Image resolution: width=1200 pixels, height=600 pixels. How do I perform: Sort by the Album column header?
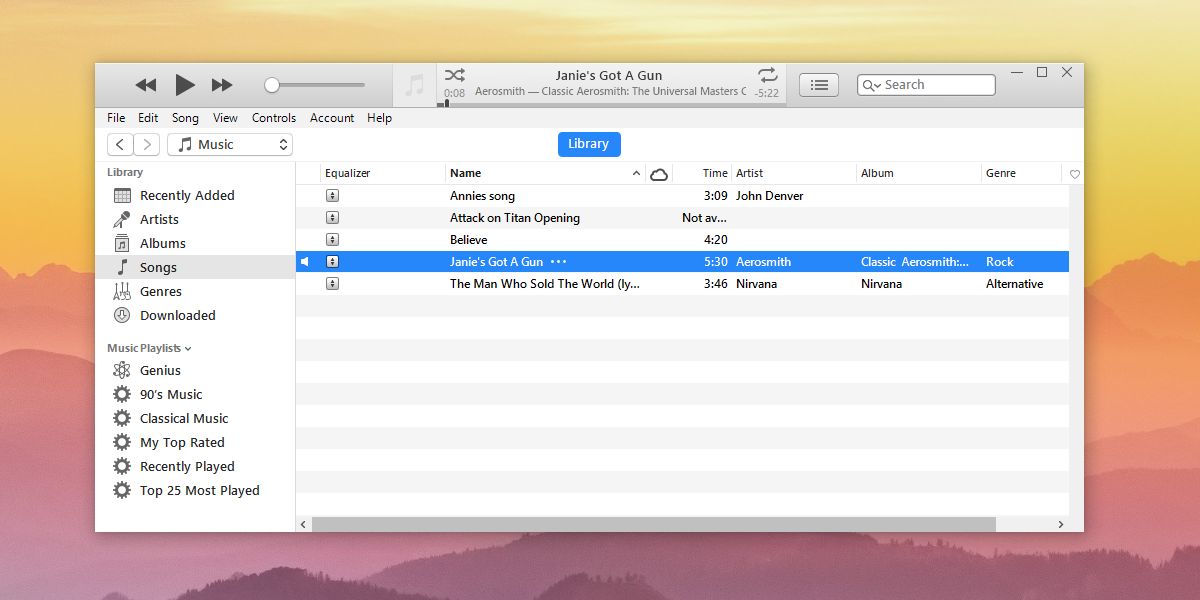919,174
